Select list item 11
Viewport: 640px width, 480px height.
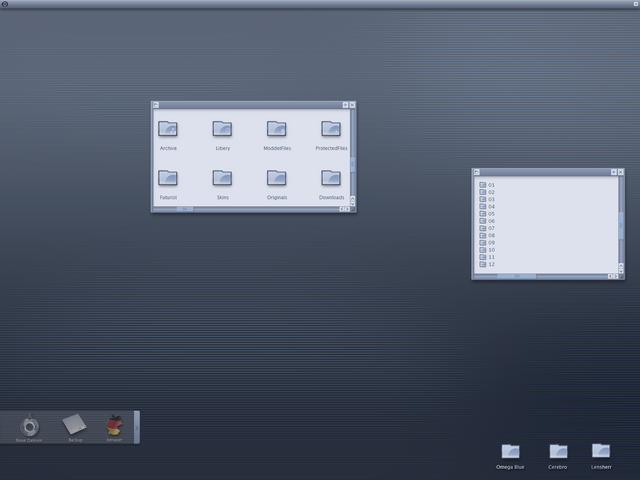click(x=487, y=257)
